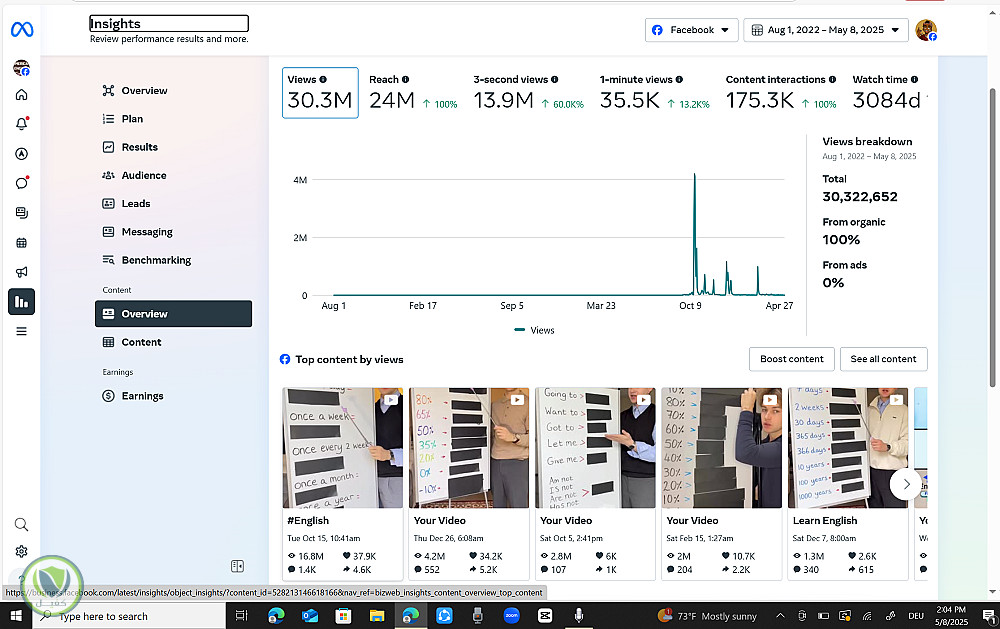1000x629 pixels.
Task: Open Benchmarking in the sidebar
Action: (156, 260)
